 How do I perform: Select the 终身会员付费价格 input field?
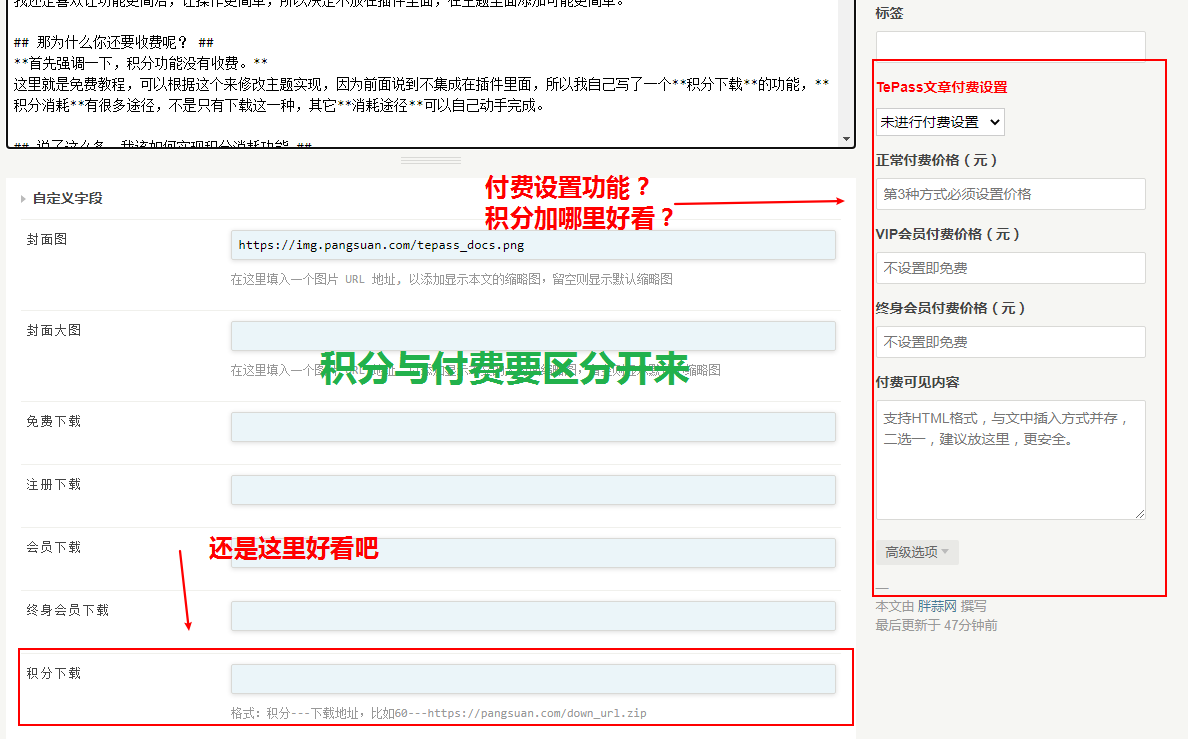(1010, 342)
